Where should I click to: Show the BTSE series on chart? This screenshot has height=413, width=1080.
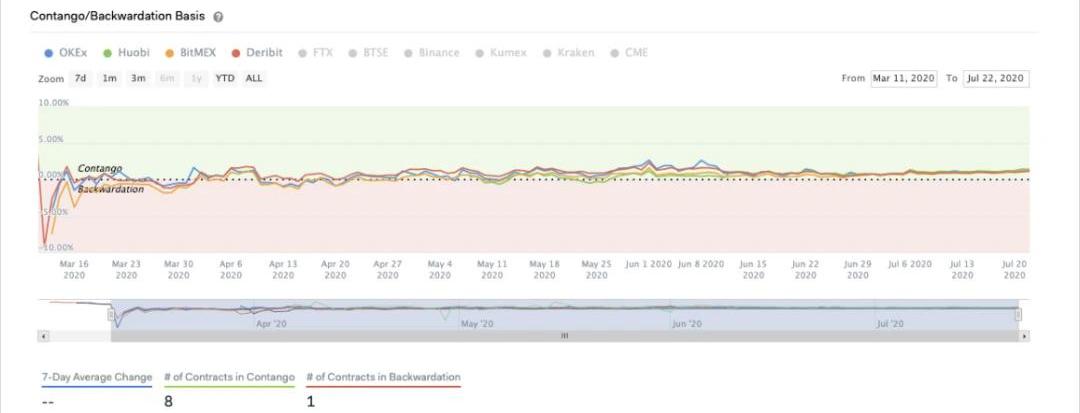pos(372,52)
